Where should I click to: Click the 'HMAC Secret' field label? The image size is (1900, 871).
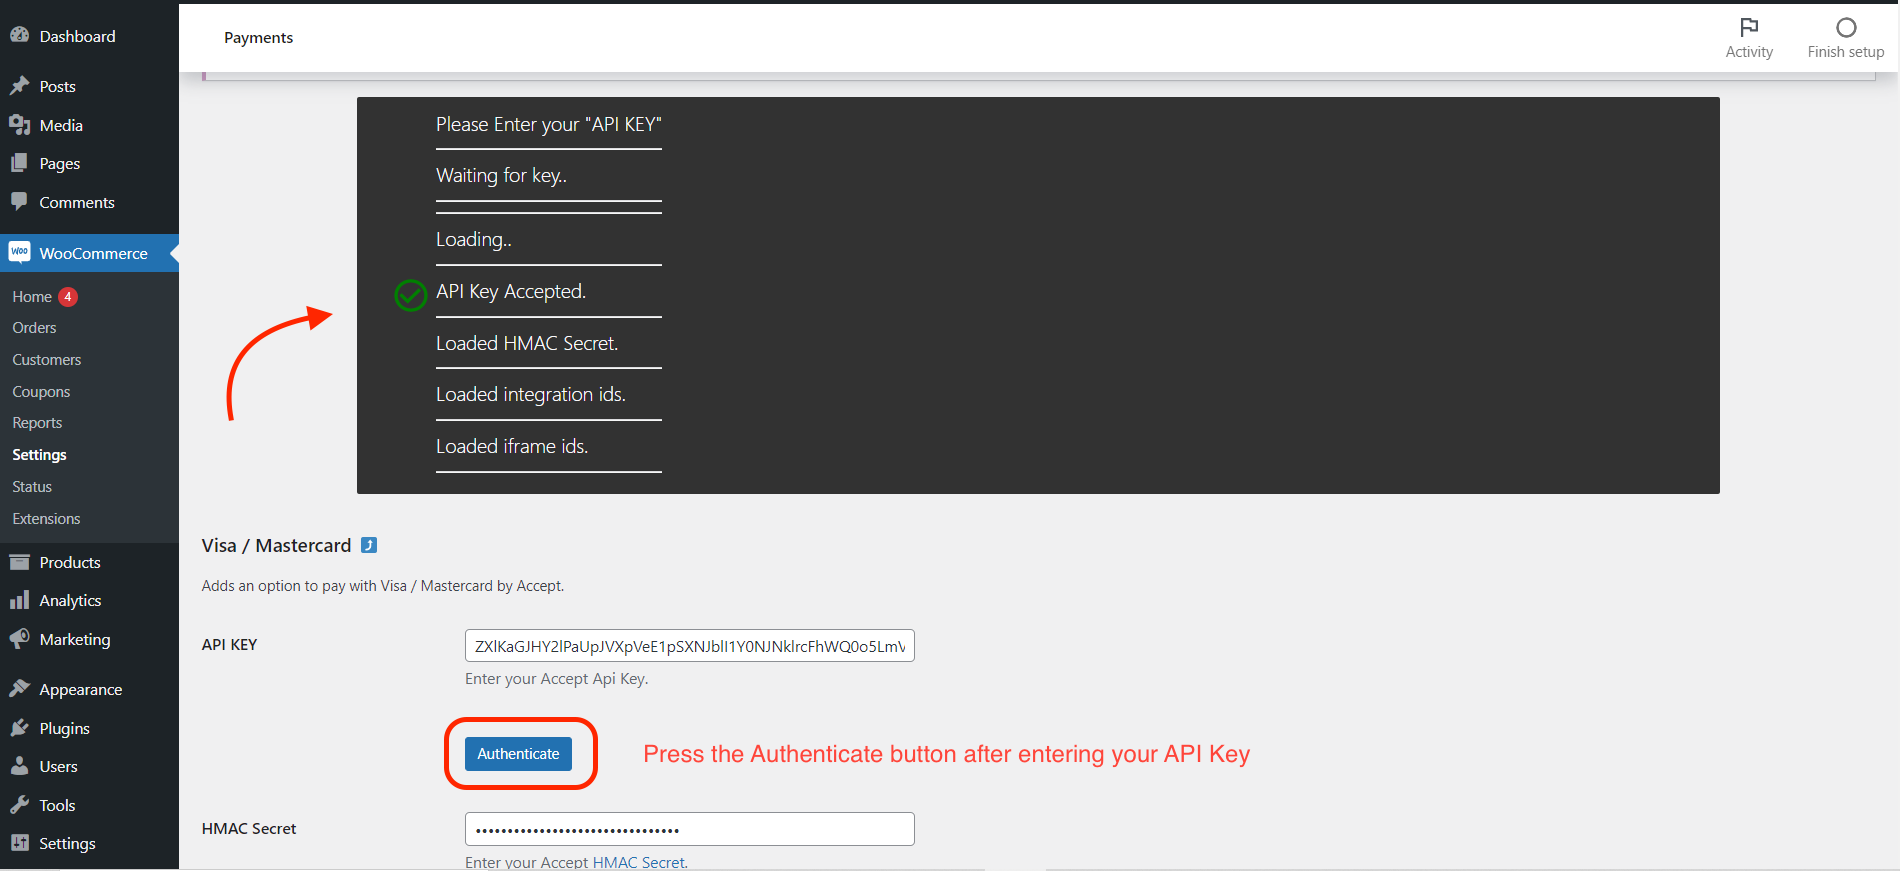coord(249,829)
